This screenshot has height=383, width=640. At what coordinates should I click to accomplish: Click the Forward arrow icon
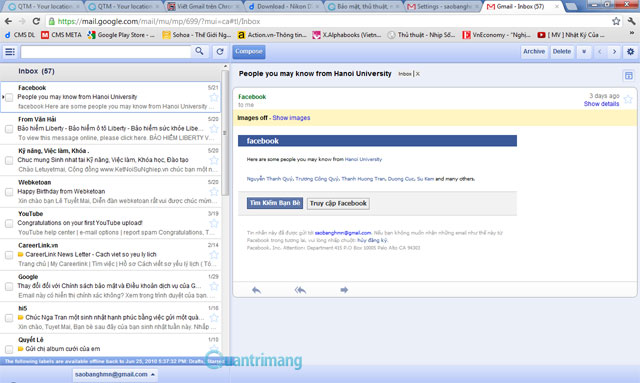(x=344, y=290)
